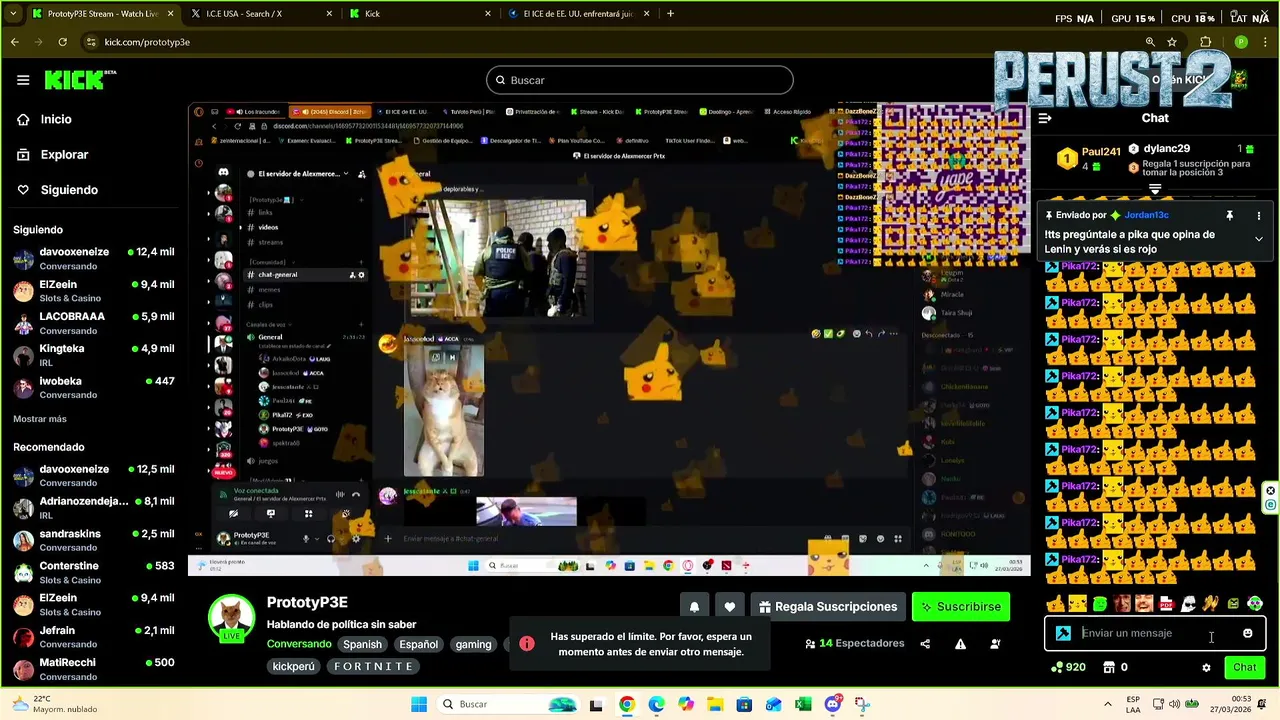The width and height of the screenshot is (1280, 720).
Task: Open the emoji picker smiley
Action: pyautogui.click(x=1247, y=633)
